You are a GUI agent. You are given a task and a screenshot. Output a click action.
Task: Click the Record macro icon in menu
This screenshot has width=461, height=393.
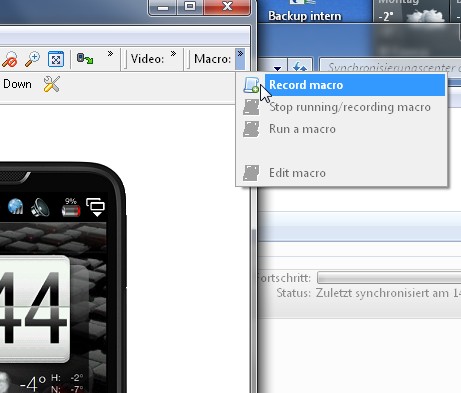(x=251, y=85)
